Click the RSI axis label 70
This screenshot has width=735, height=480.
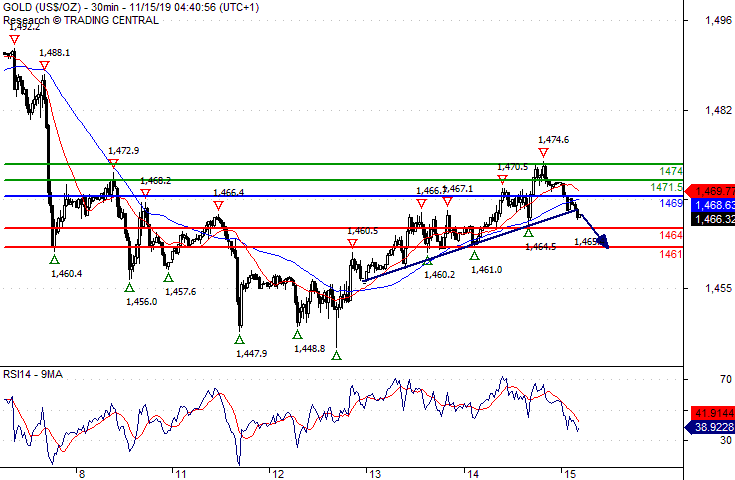(x=726, y=379)
